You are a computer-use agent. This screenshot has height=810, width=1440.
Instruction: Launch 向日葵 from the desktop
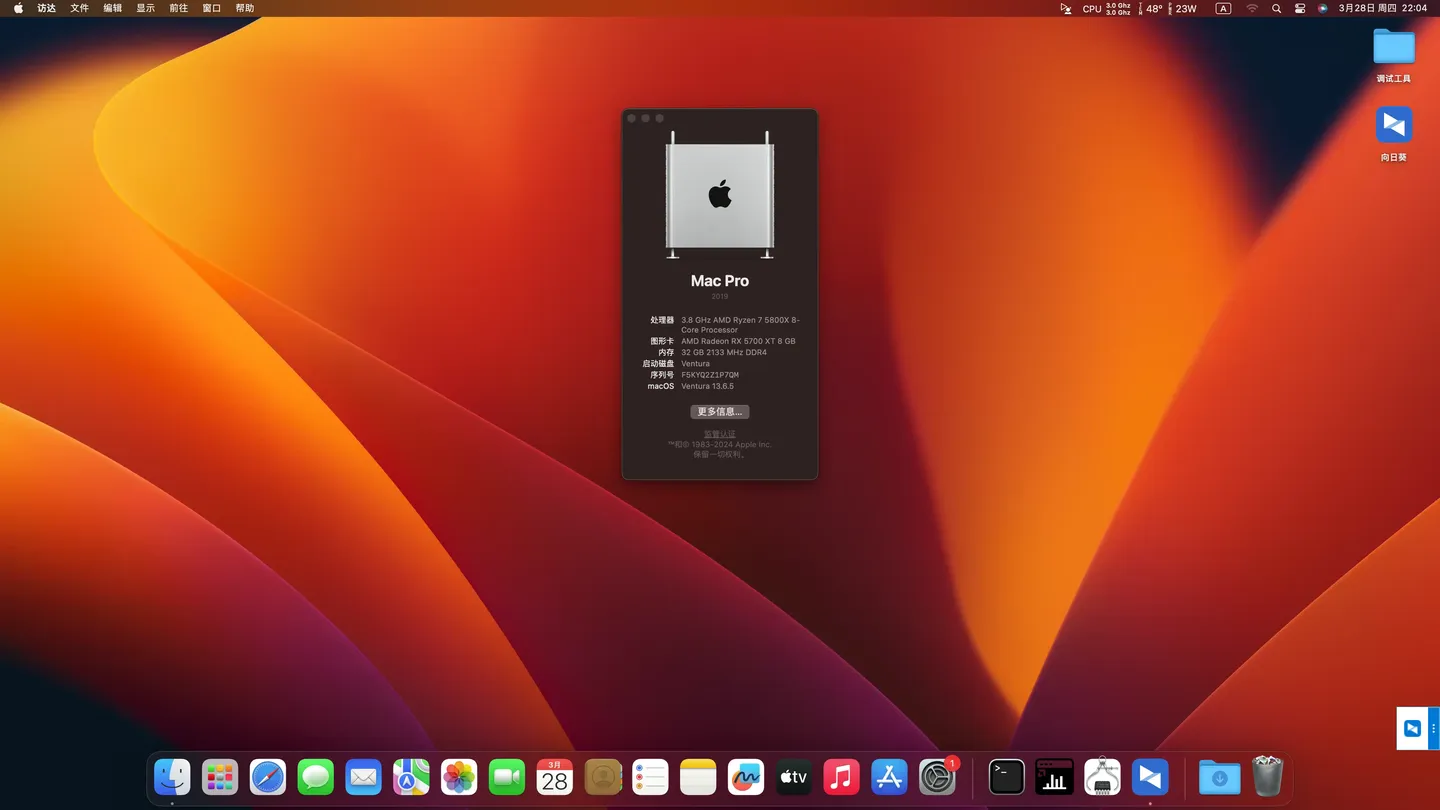point(1393,126)
